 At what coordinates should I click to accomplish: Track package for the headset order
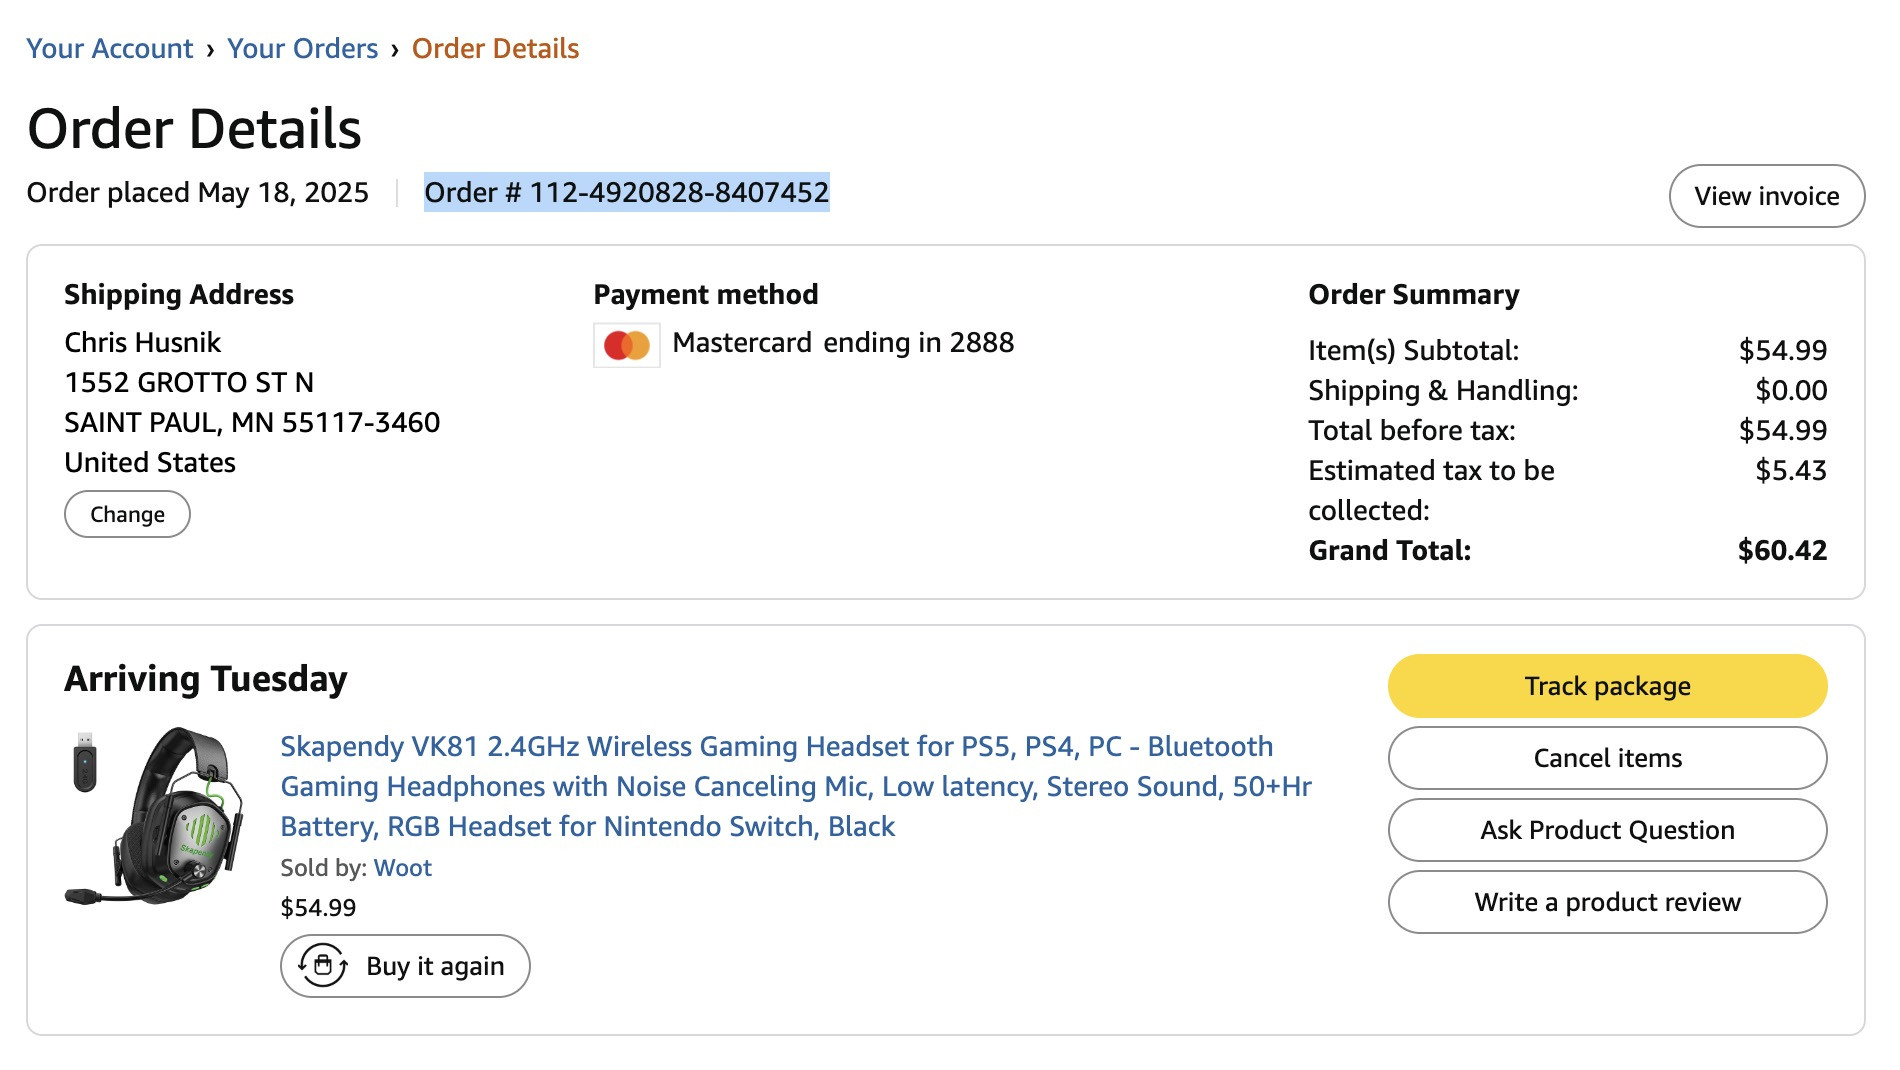[x=1607, y=686]
